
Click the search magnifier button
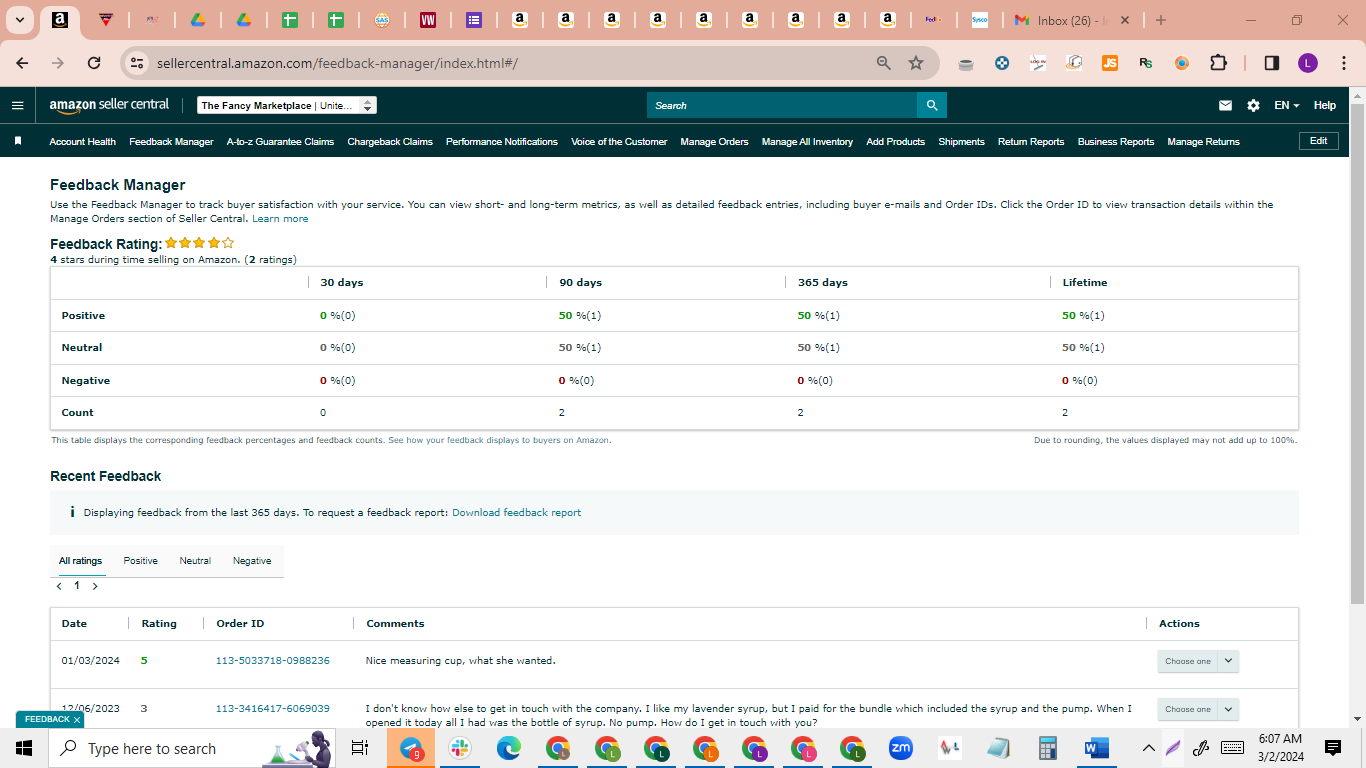click(932, 105)
